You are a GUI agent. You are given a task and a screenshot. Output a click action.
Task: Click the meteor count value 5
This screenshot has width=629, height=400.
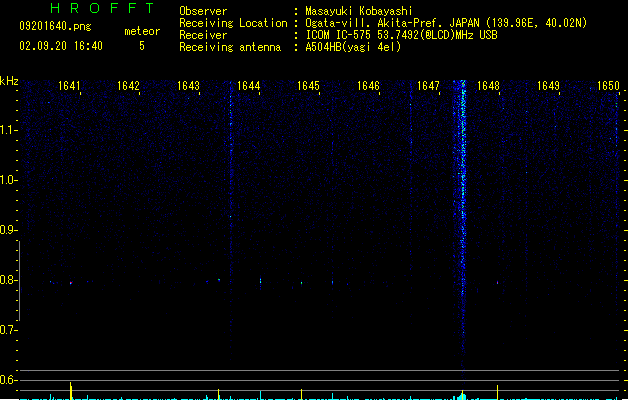point(142,46)
